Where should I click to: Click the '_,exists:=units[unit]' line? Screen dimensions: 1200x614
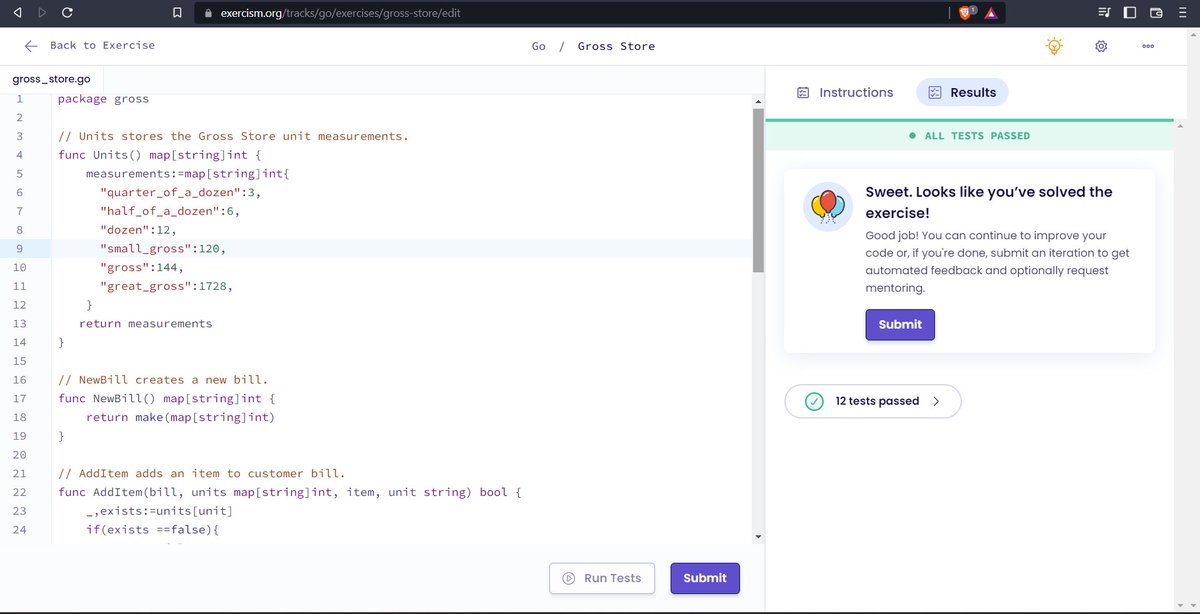158,511
